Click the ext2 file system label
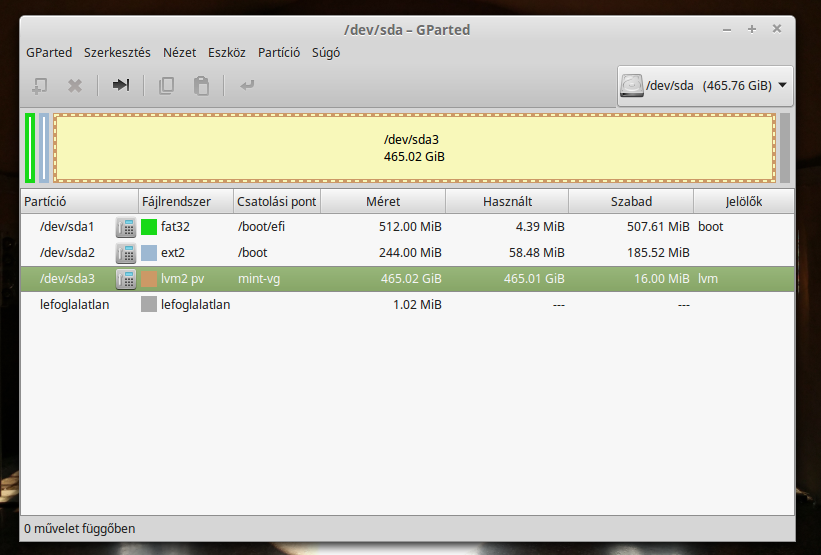This screenshot has height=555, width=821. 173,253
